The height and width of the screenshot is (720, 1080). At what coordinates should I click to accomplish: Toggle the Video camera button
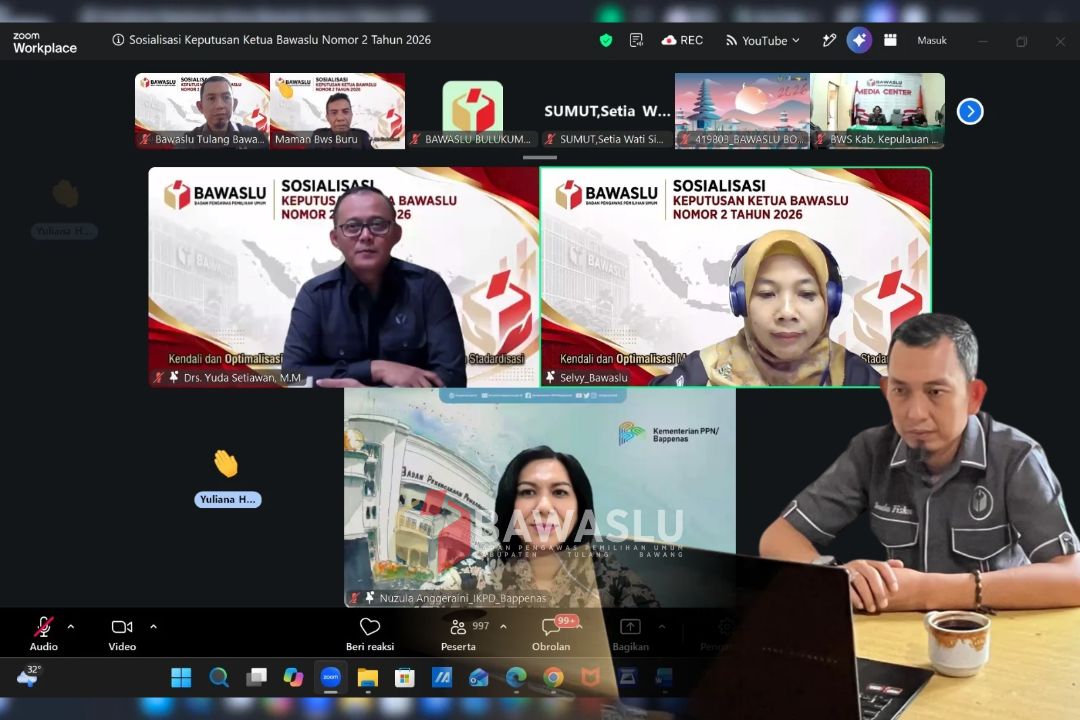tap(122, 634)
